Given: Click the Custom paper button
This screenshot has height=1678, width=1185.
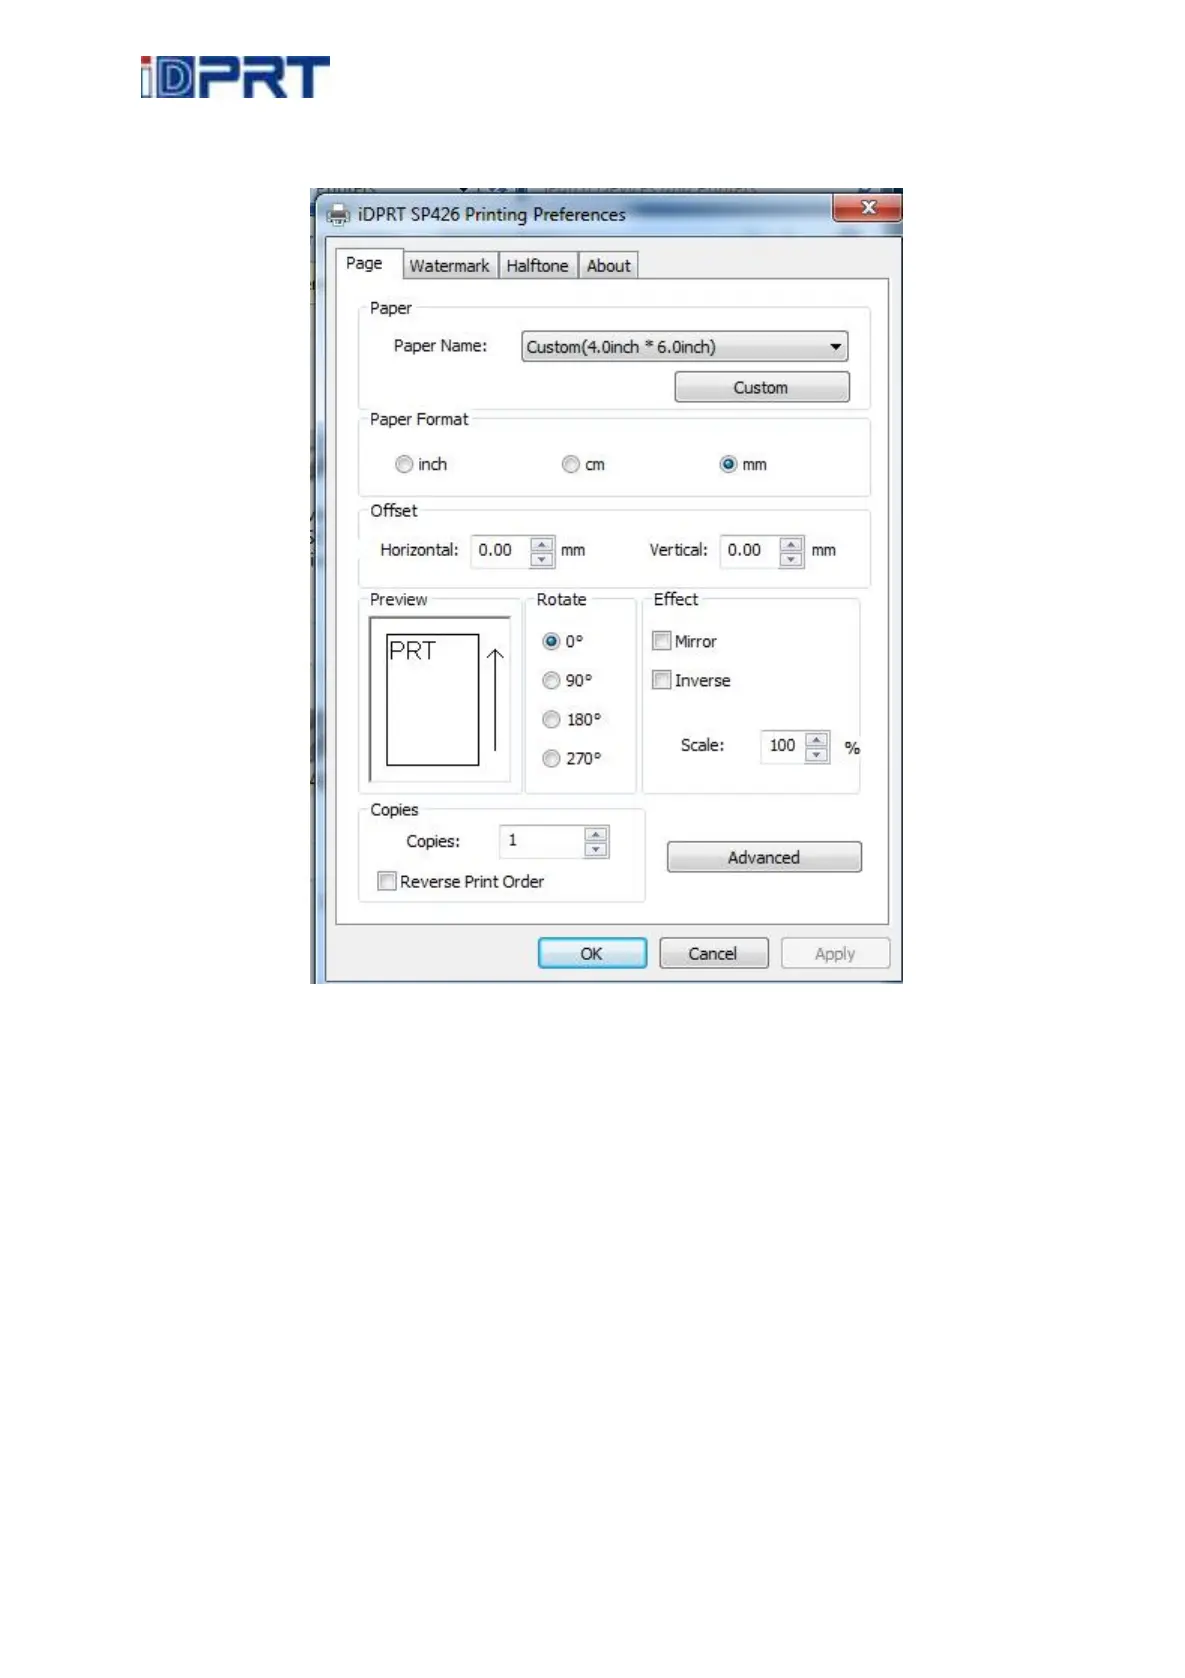Looking at the screenshot, I should coord(762,387).
